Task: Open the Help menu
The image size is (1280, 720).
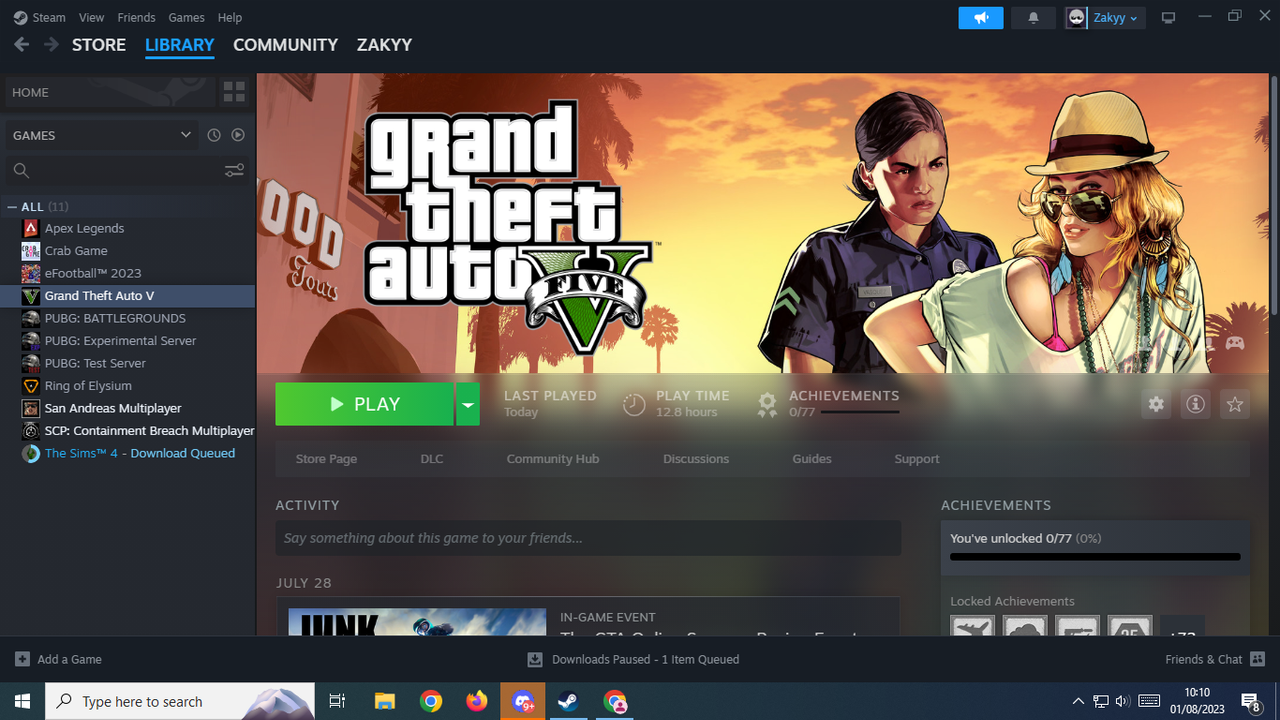Action: [230, 18]
